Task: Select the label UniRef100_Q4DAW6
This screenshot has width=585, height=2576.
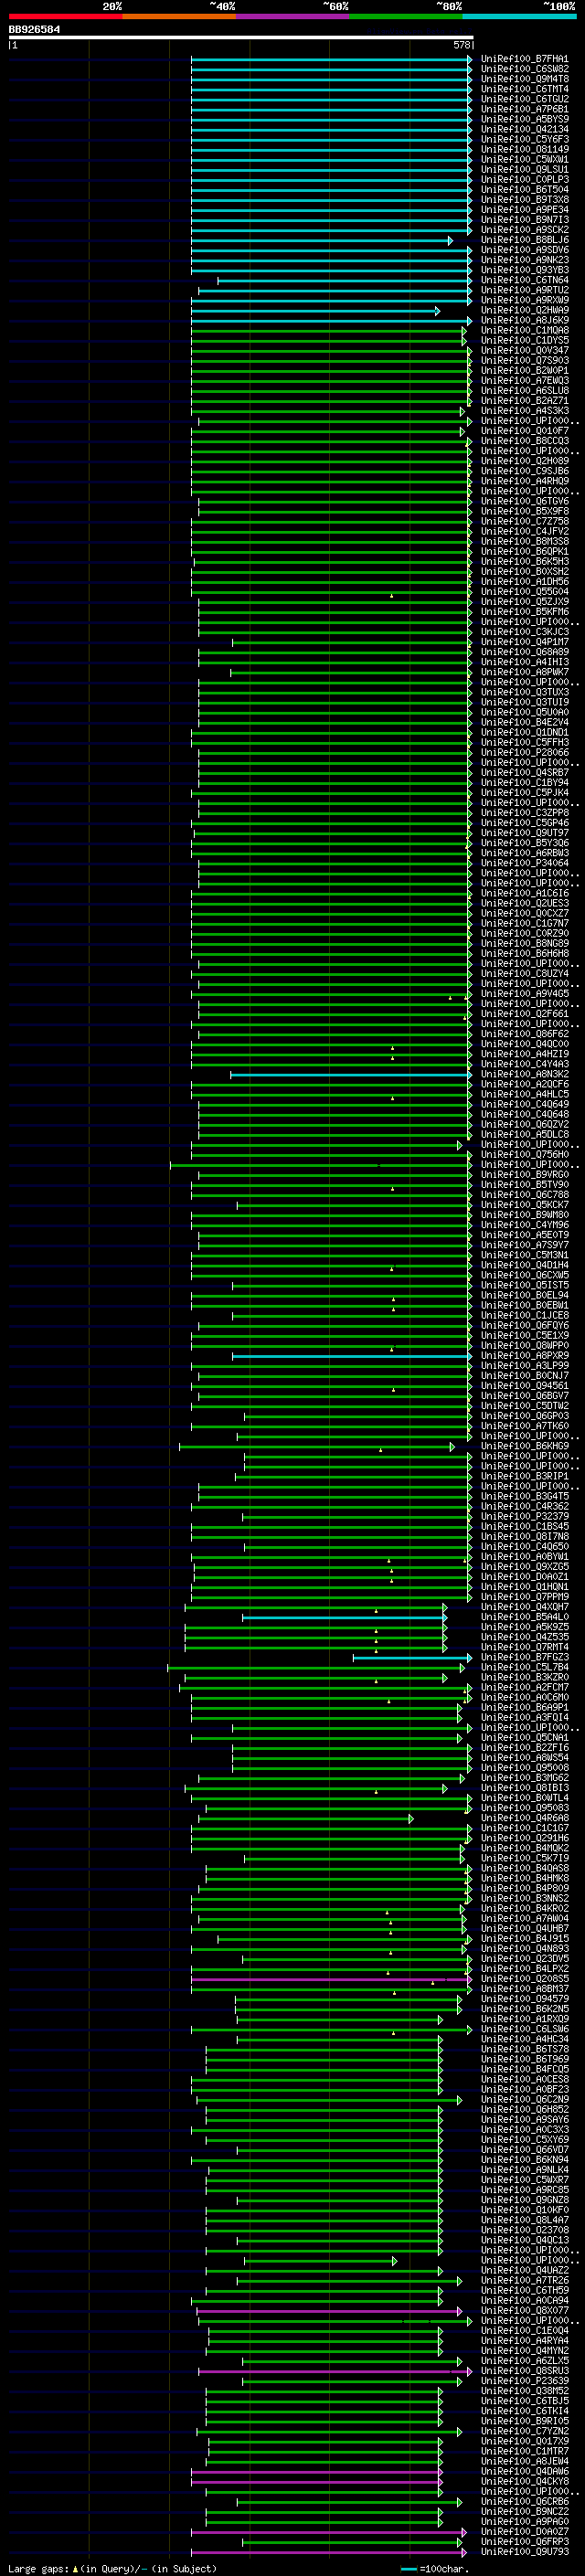Action: coord(524,2471)
